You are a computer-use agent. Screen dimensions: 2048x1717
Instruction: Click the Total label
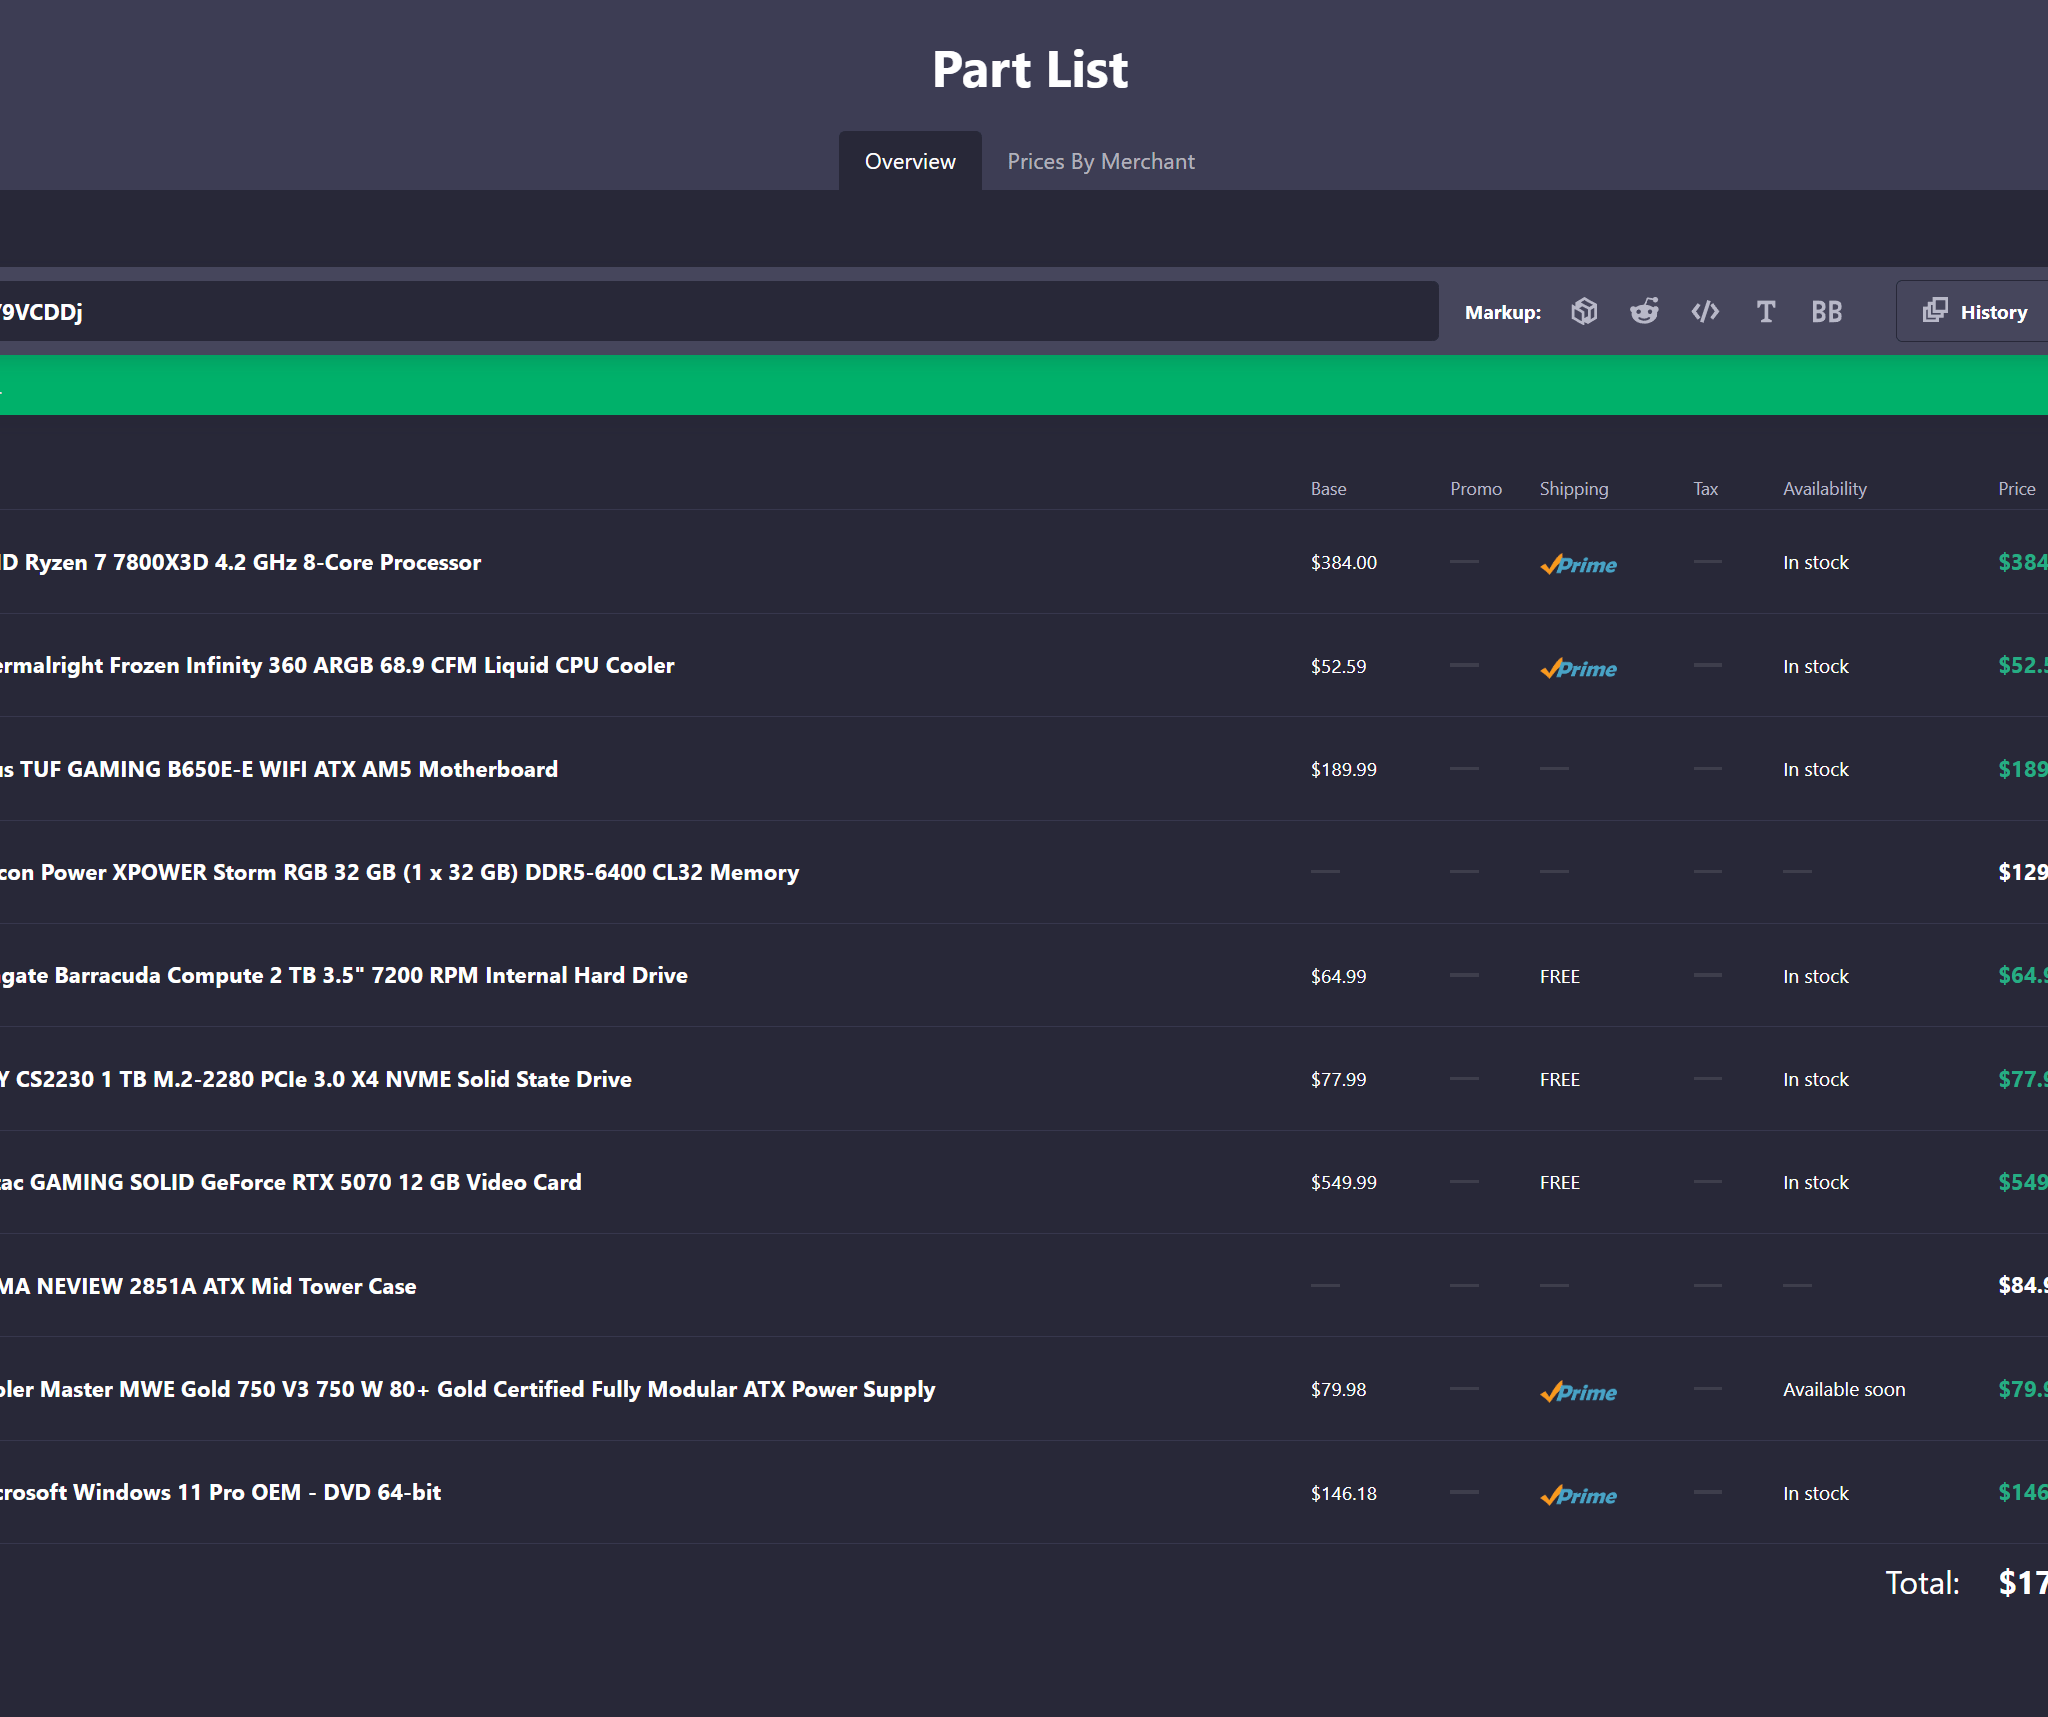(1922, 1583)
